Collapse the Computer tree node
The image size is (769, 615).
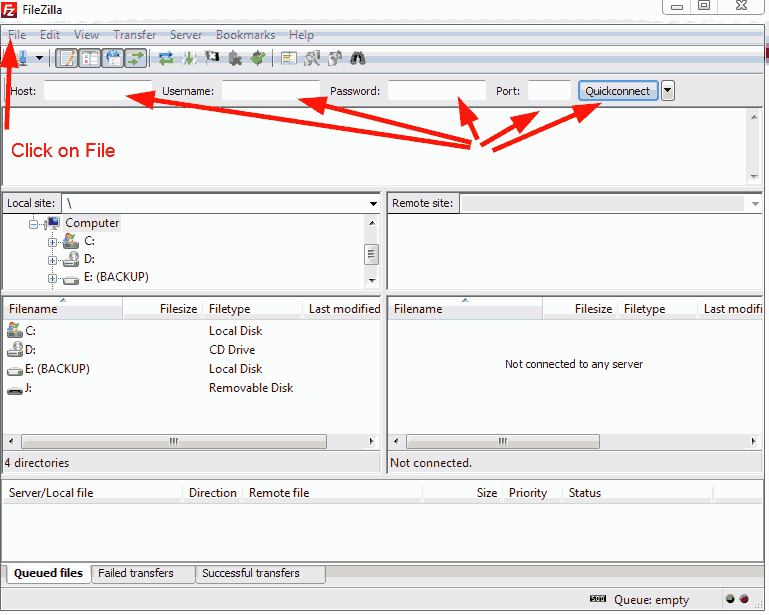point(33,224)
